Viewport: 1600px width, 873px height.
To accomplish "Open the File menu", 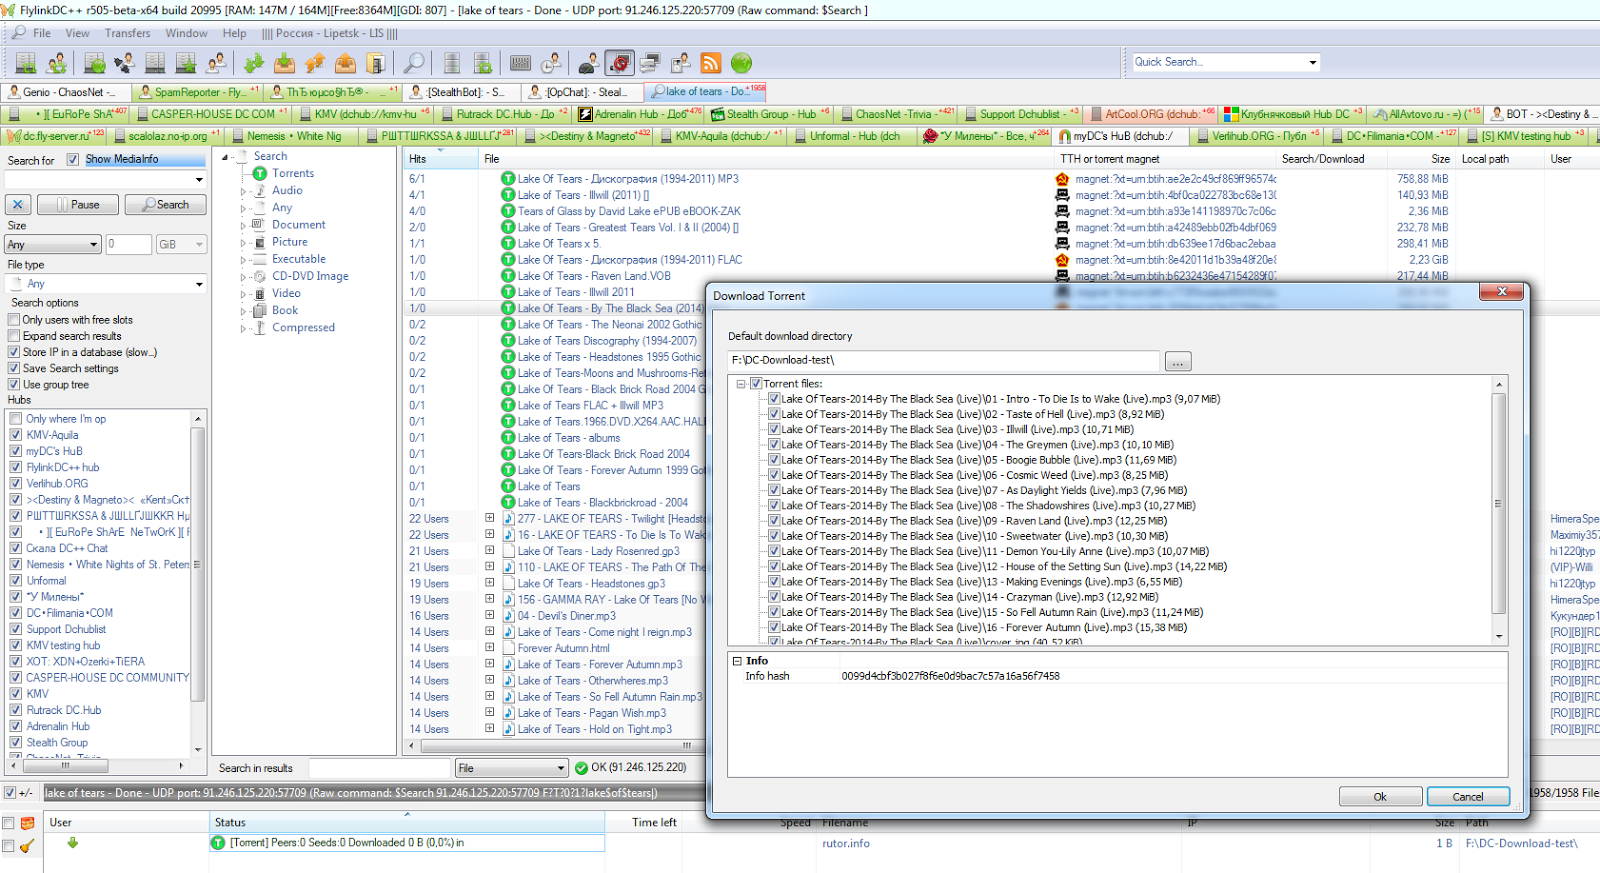I will tap(42, 33).
